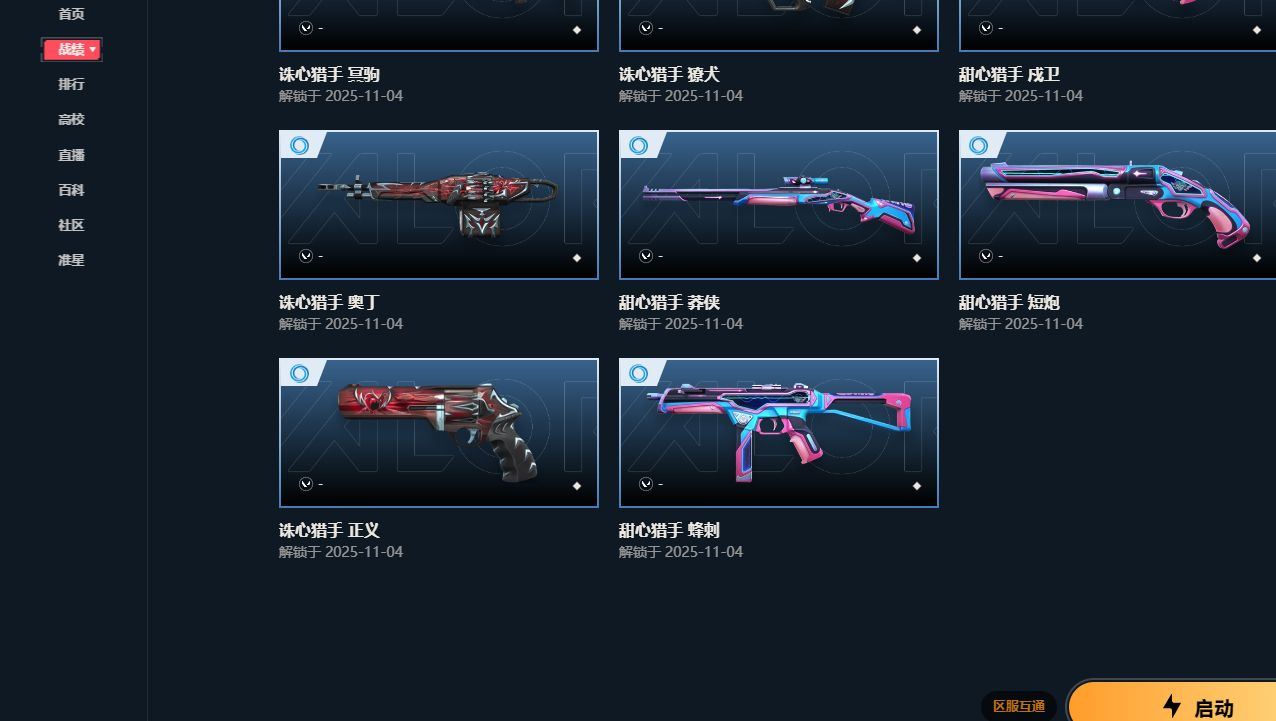Open the 排行 sidebar item

click(71, 84)
